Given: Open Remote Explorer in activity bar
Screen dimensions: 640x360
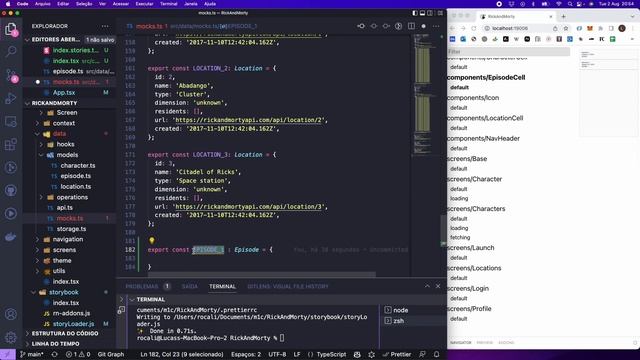Looking at the screenshot, I should click(x=11, y=121).
